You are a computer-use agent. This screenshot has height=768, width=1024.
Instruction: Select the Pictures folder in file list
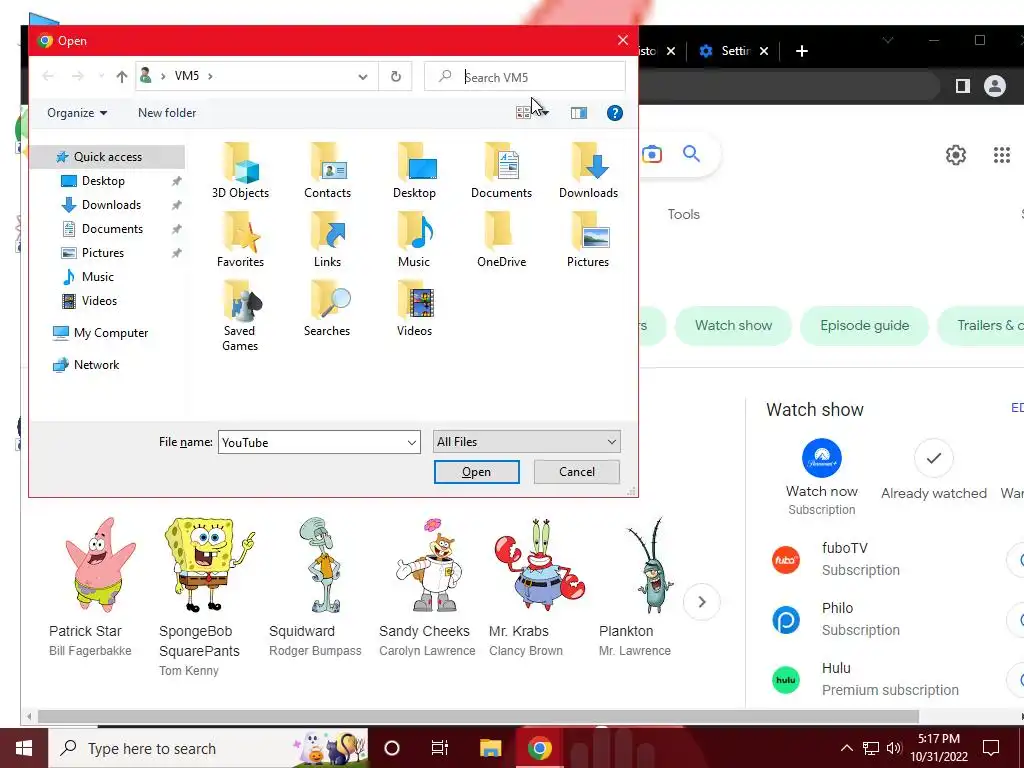[588, 240]
